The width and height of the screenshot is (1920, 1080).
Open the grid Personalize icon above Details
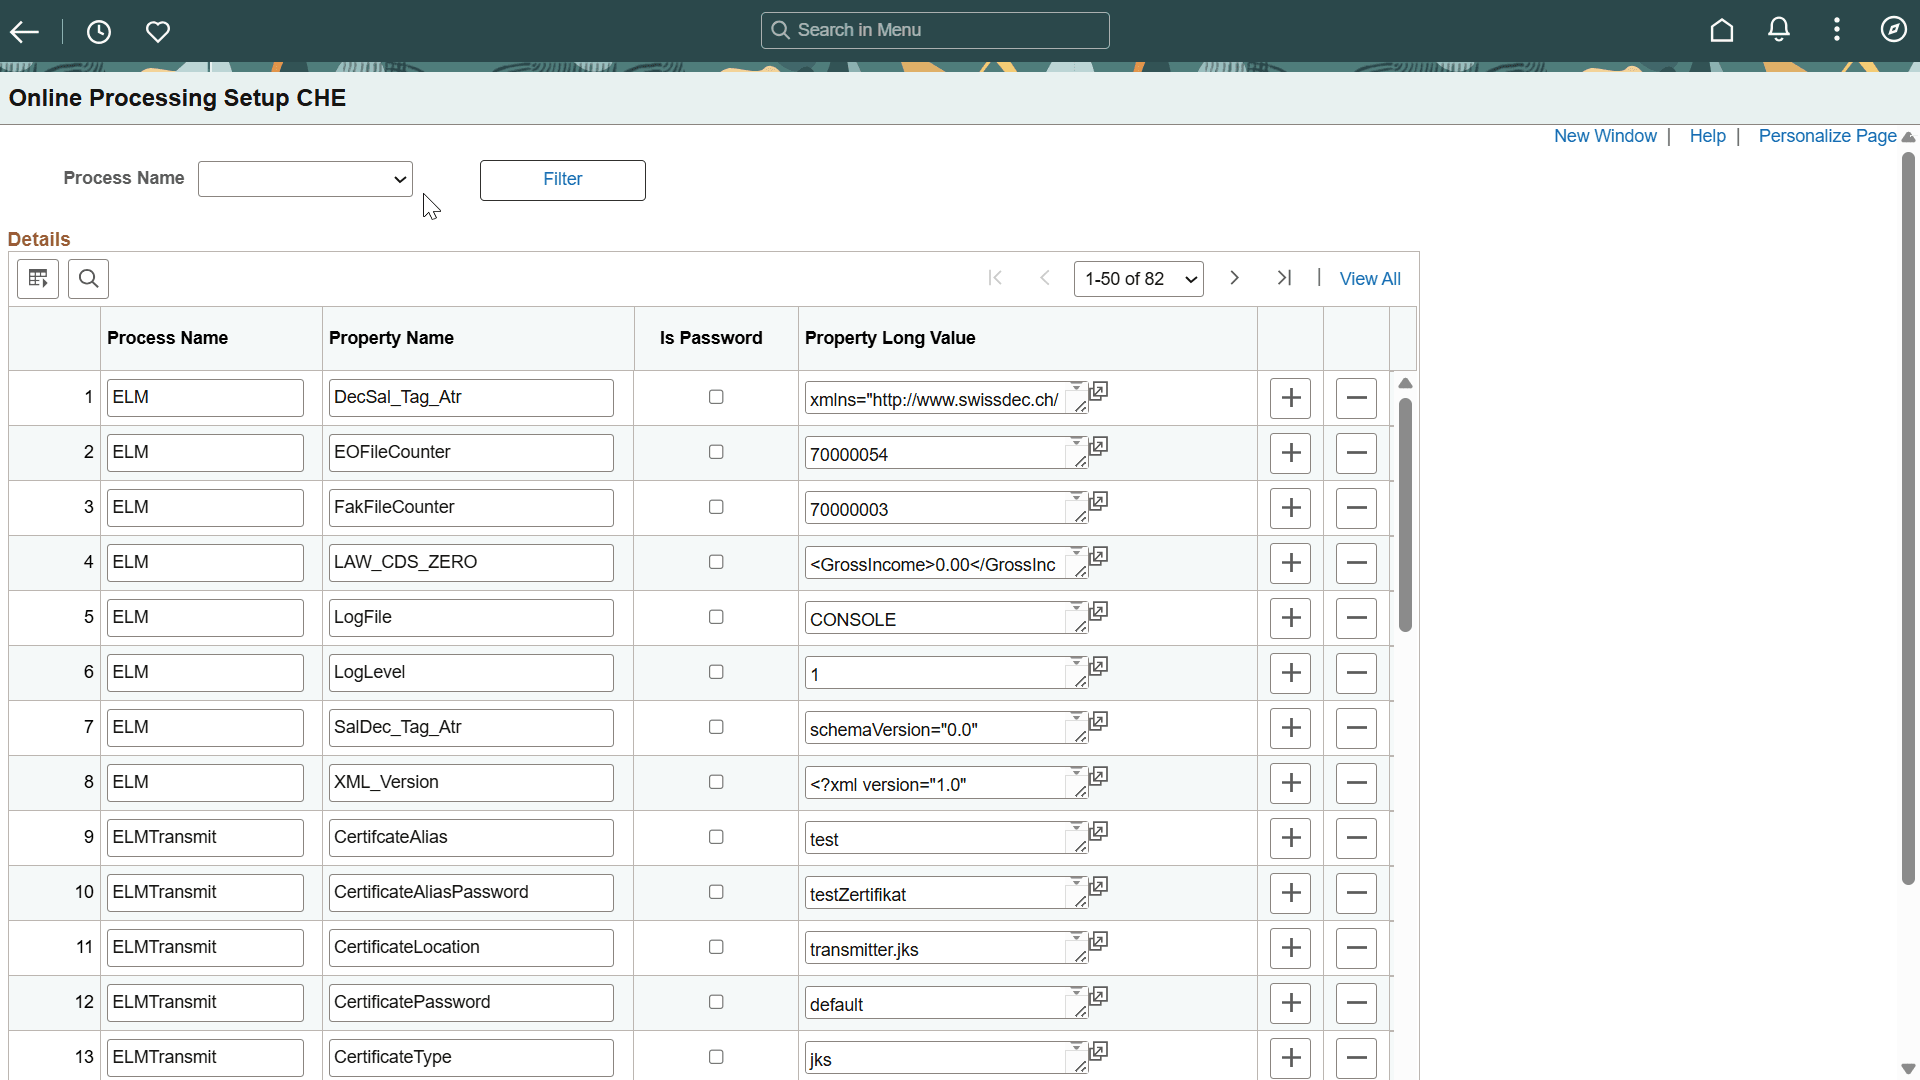click(x=37, y=279)
